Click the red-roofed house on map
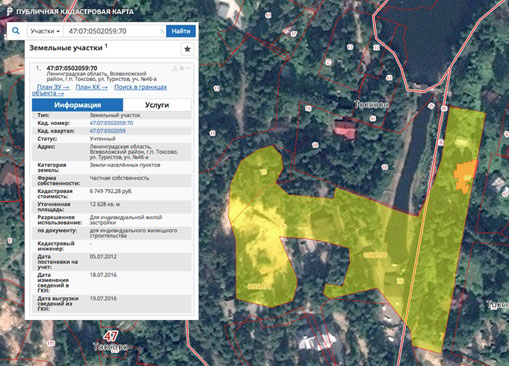 tap(345, 130)
